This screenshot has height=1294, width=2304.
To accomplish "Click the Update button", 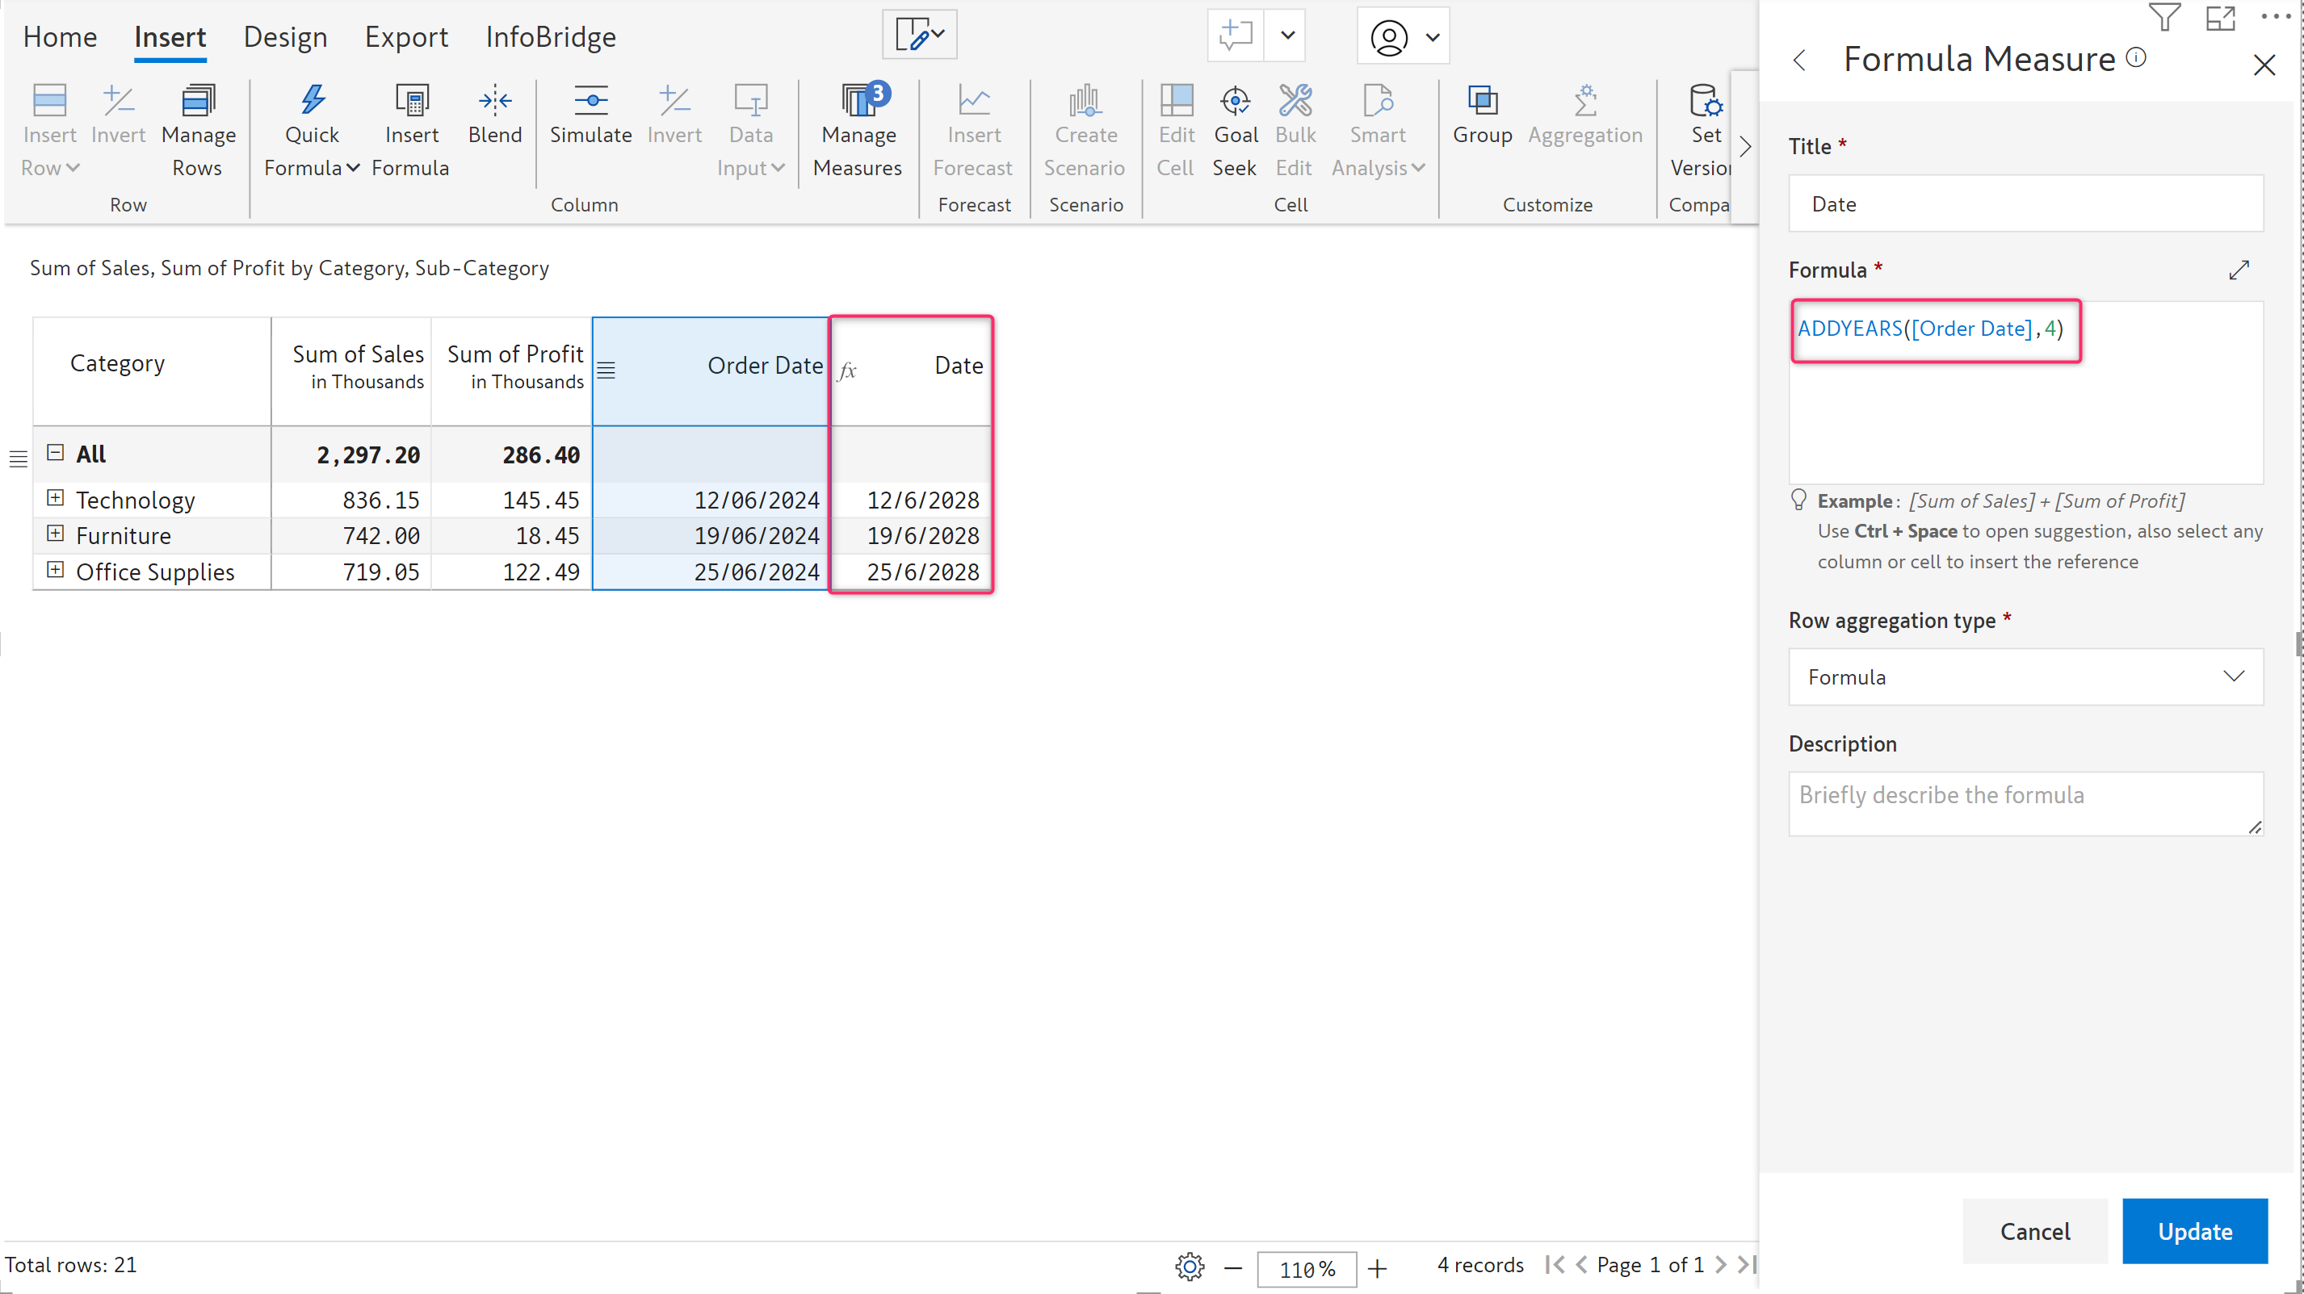I will (x=2194, y=1231).
